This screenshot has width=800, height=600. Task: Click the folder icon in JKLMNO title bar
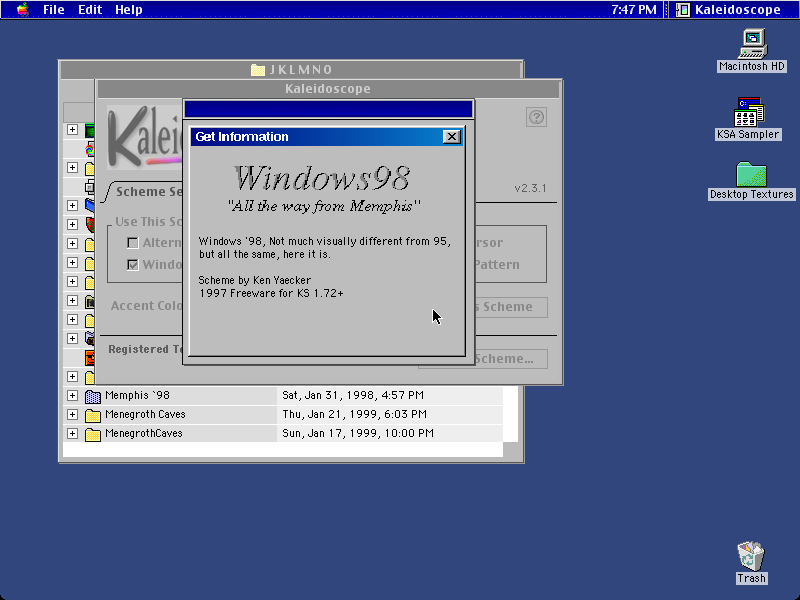(258, 69)
